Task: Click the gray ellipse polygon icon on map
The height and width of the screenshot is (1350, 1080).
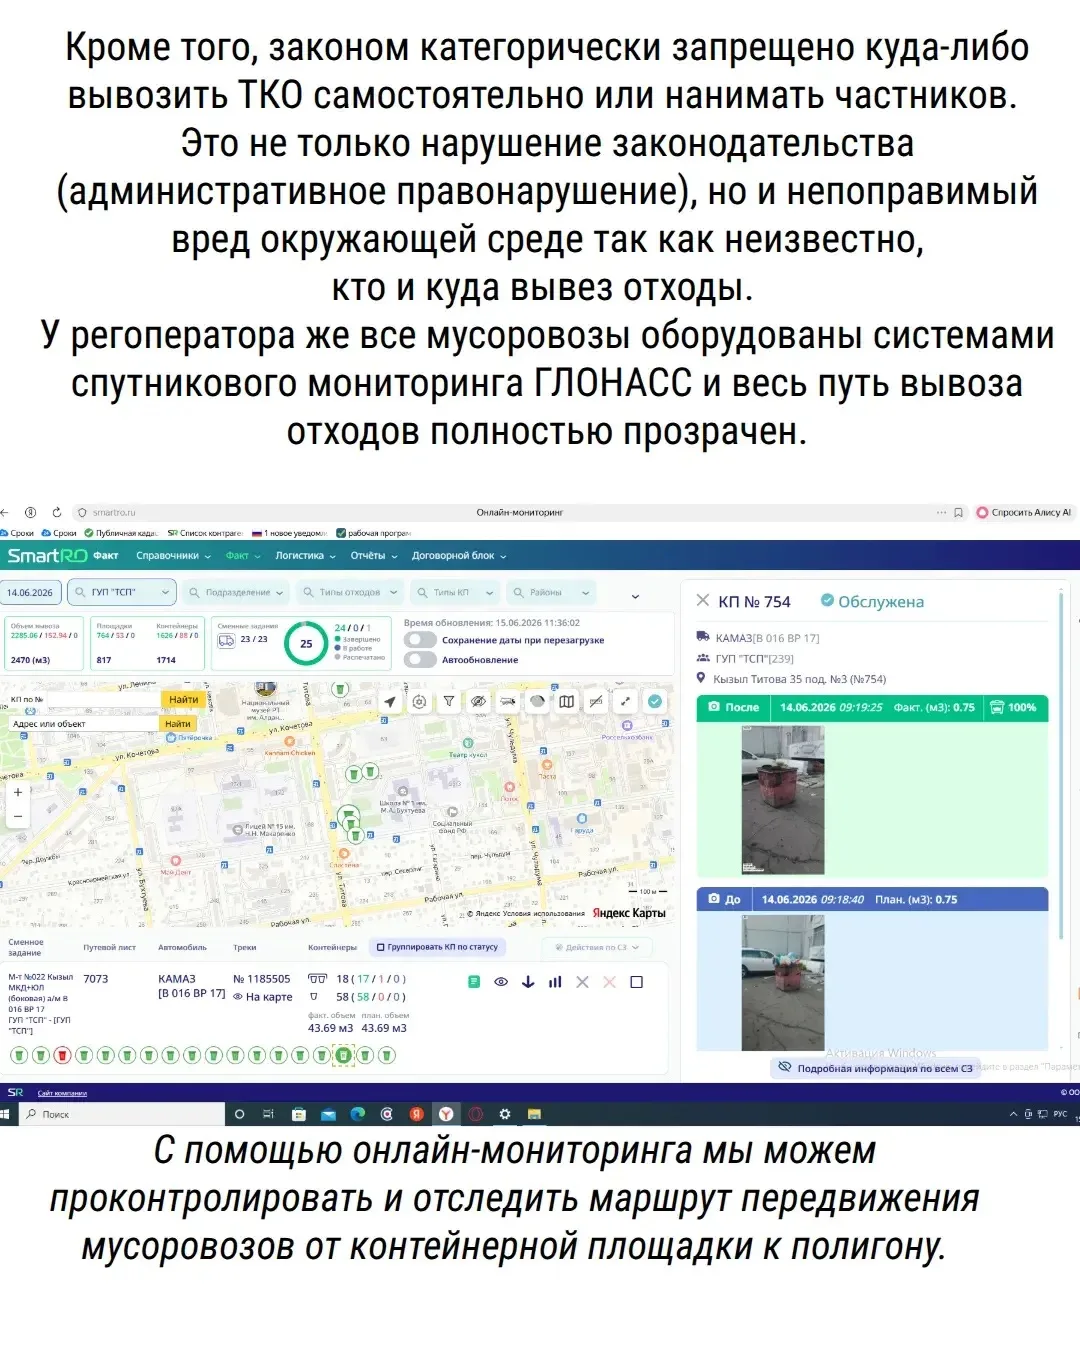Action: [537, 702]
